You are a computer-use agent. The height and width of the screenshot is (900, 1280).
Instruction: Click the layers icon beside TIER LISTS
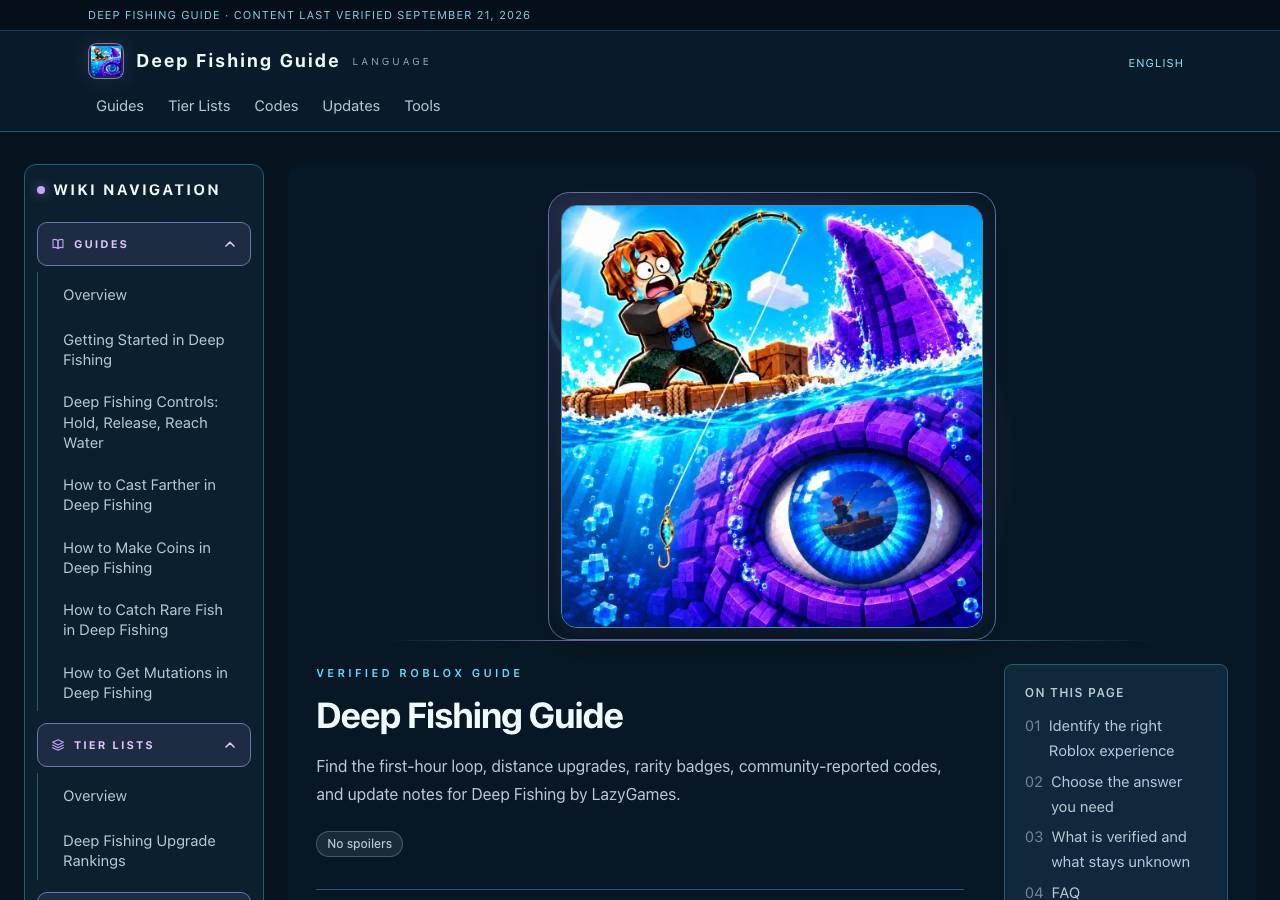click(x=58, y=745)
